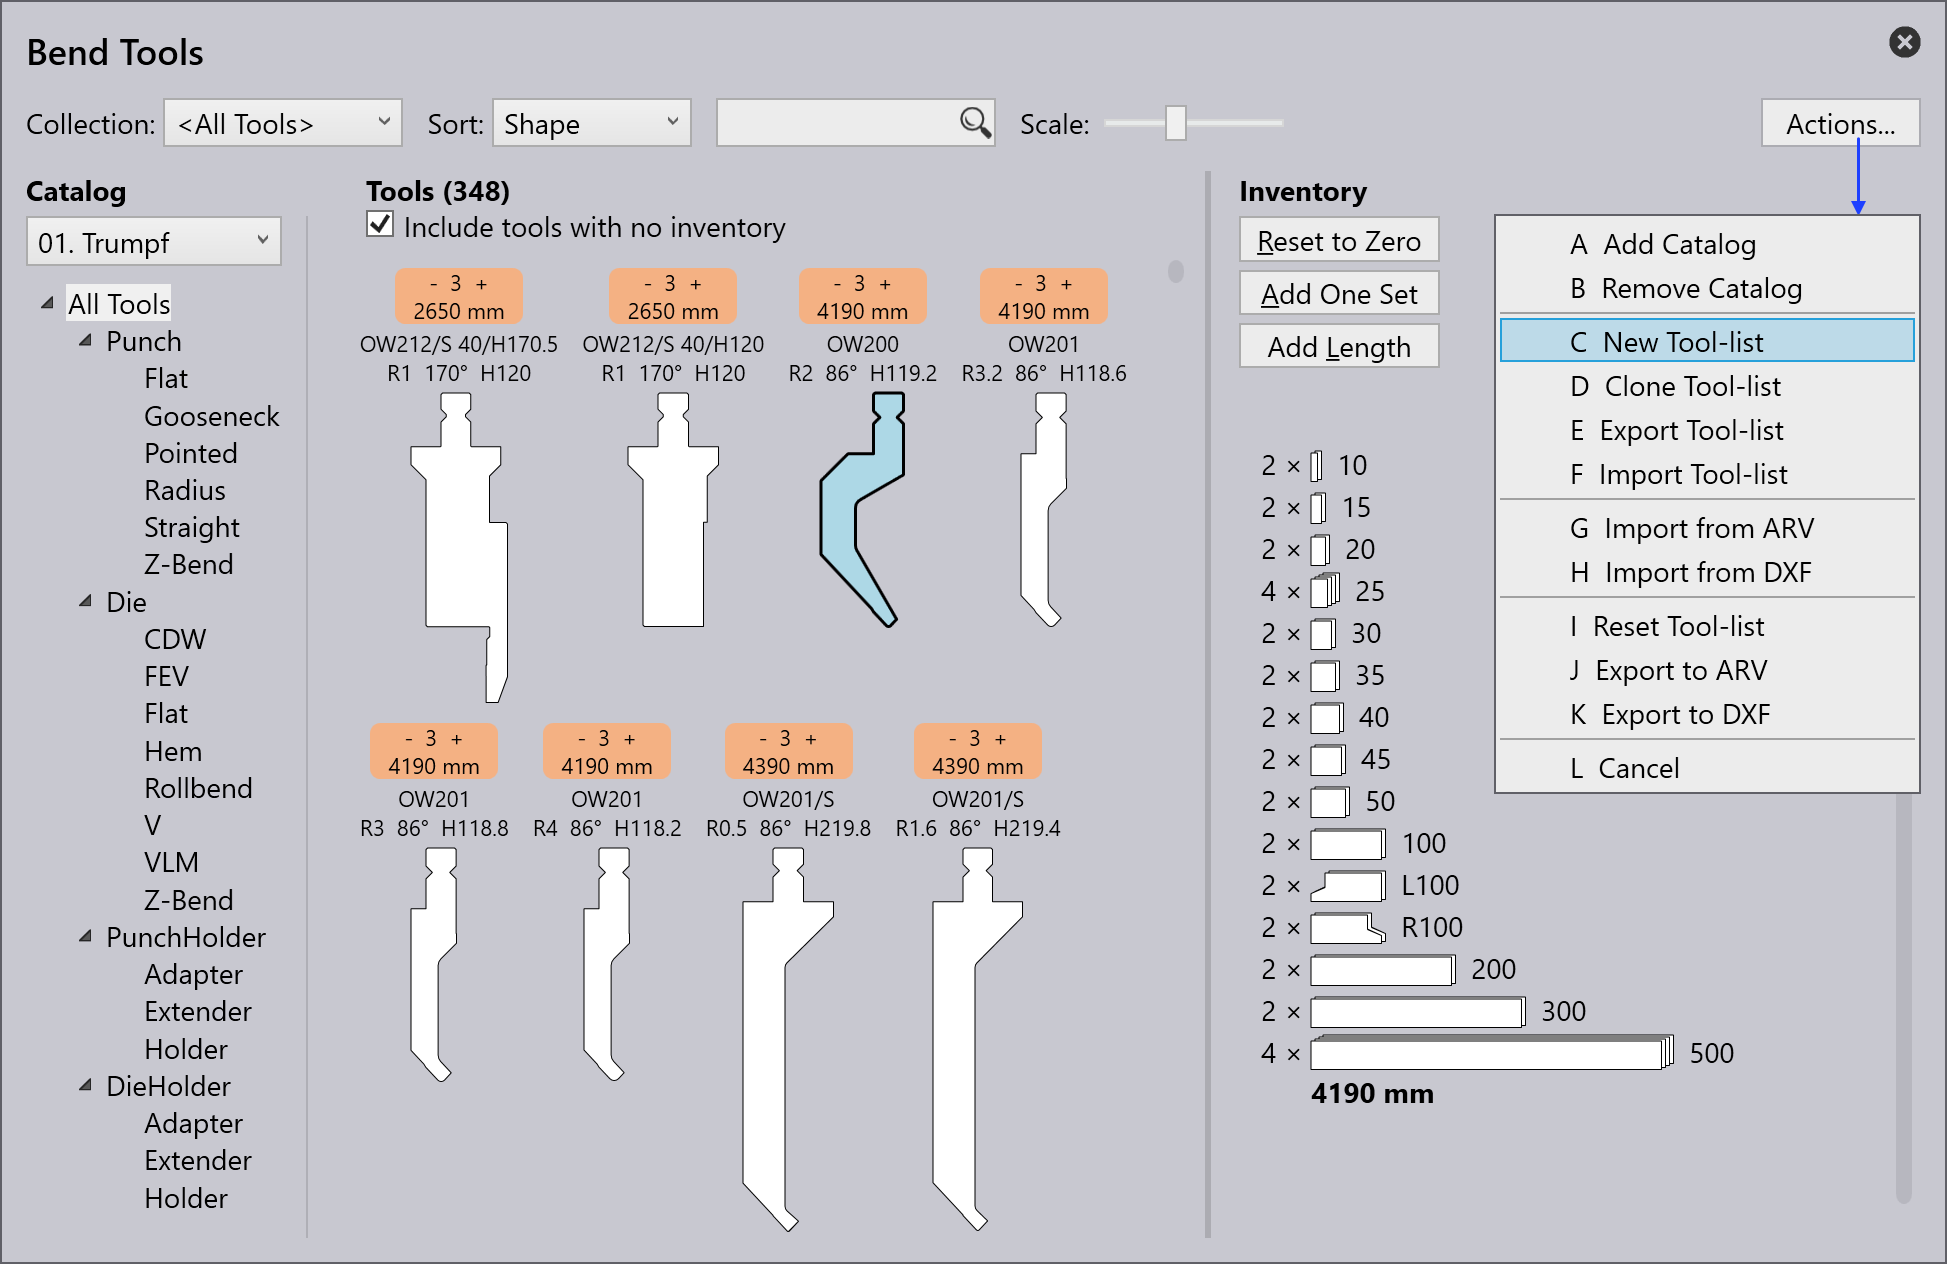
Task: Open the catalog 01. Trumpf dropdown
Action: click(x=154, y=242)
